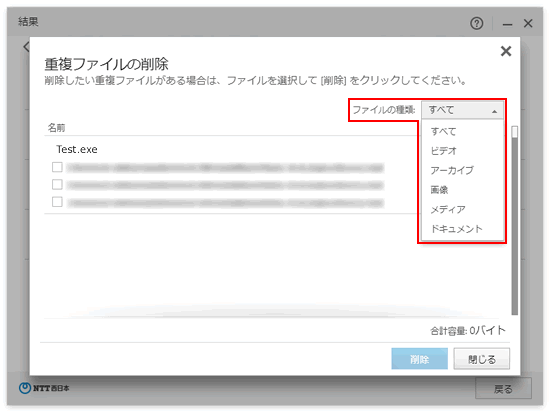Tick the second checkbox under Test.exe

pos(57,184)
